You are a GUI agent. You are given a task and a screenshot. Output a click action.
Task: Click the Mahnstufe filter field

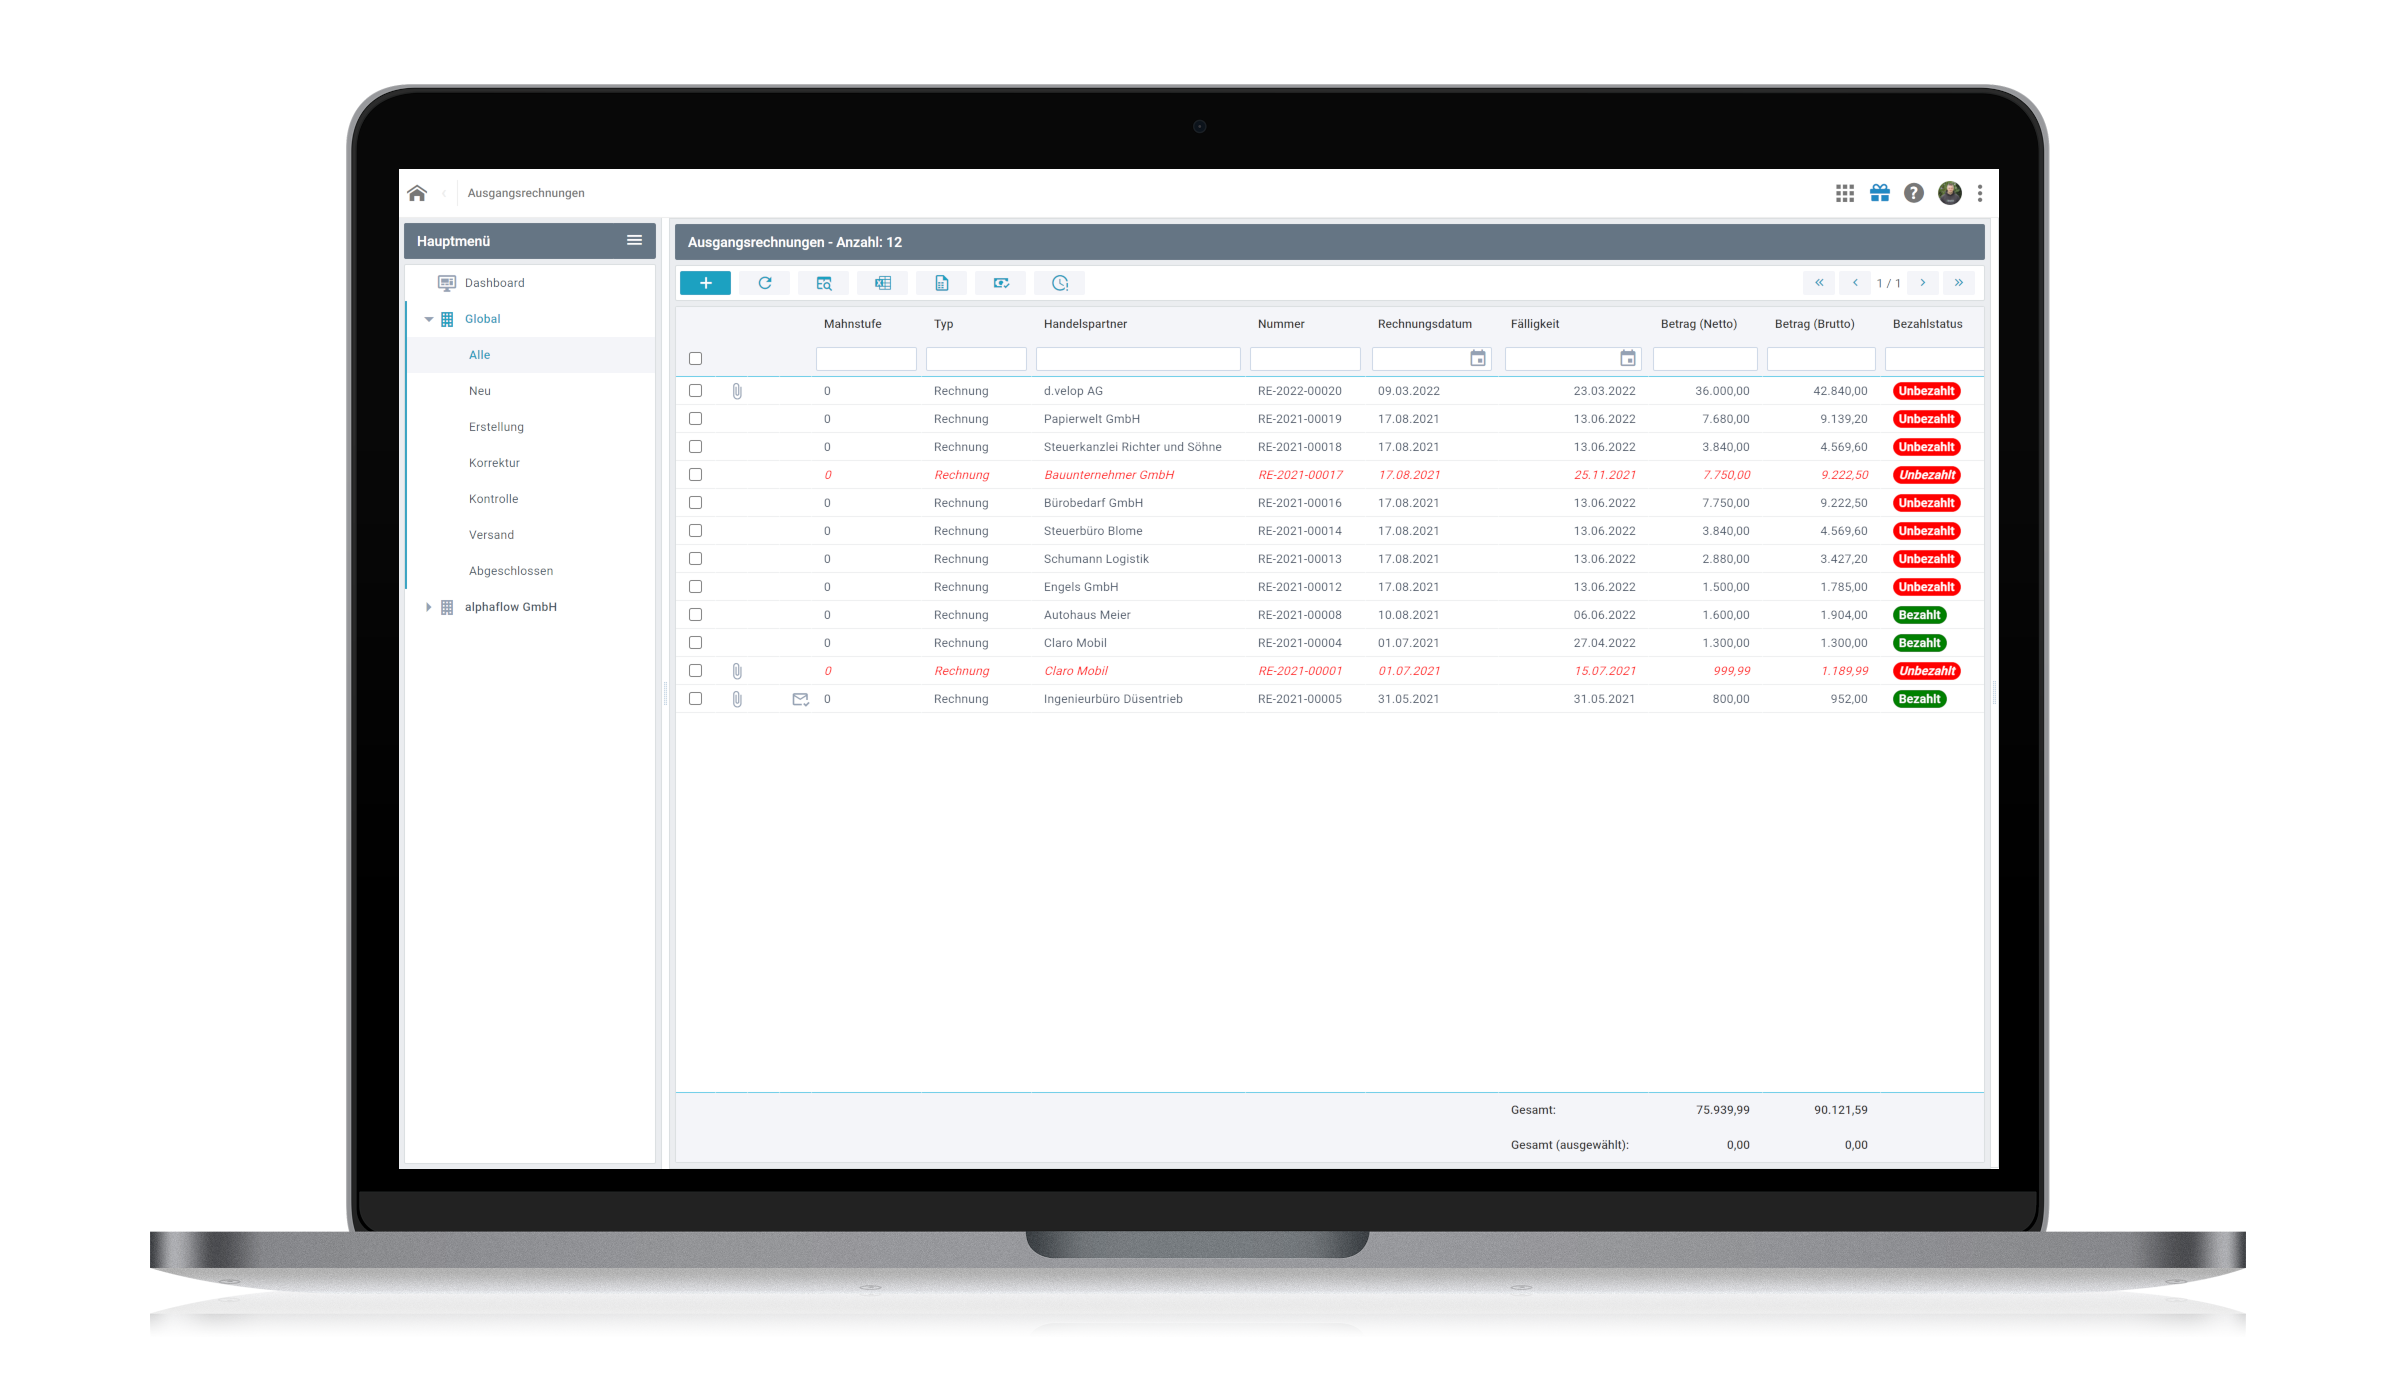[866, 358]
